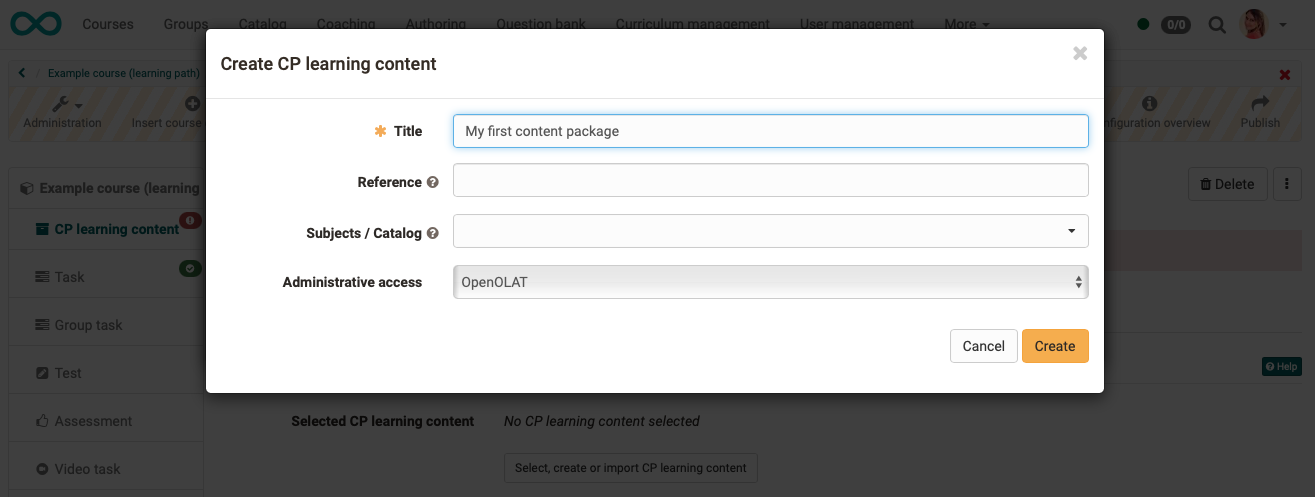
Task: Click the Cancel button
Action: [x=983, y=346]
